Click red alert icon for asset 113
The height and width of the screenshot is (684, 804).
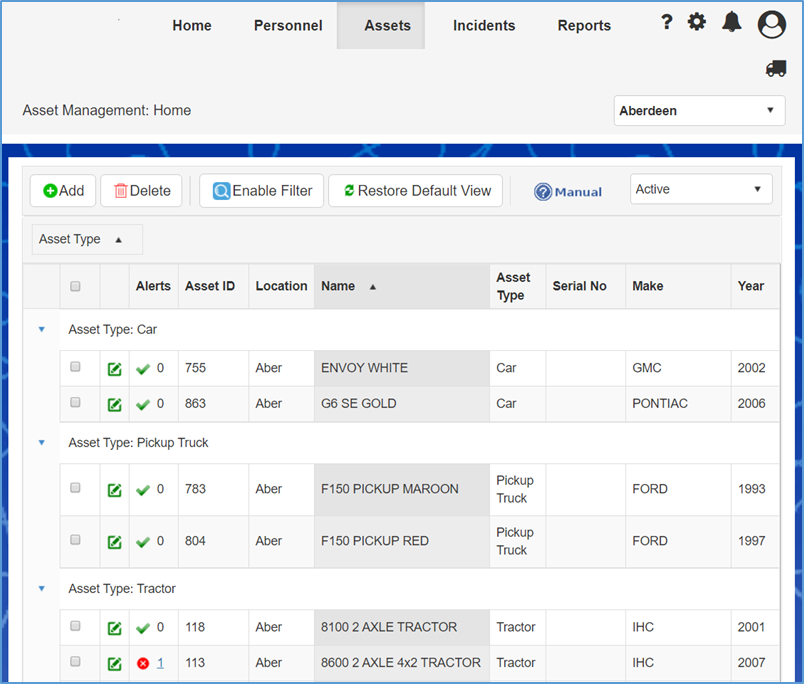click(x=143, y=663)
